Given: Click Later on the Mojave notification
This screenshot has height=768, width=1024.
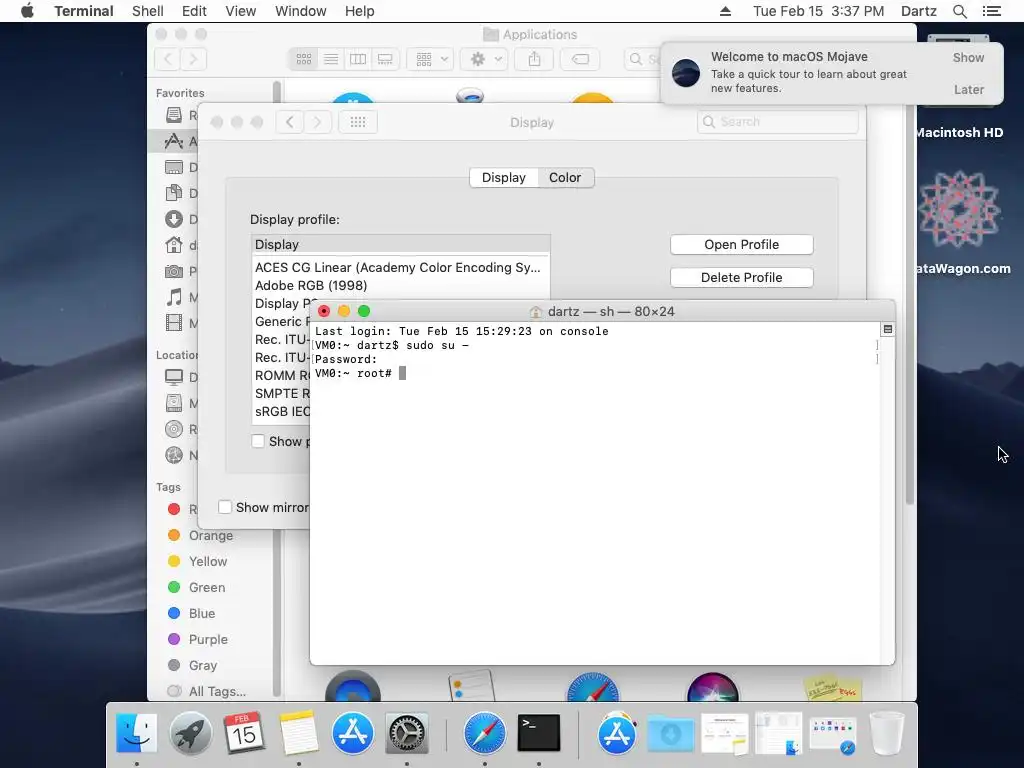Looking at the screenshot, I should click(x=968, y=89).
